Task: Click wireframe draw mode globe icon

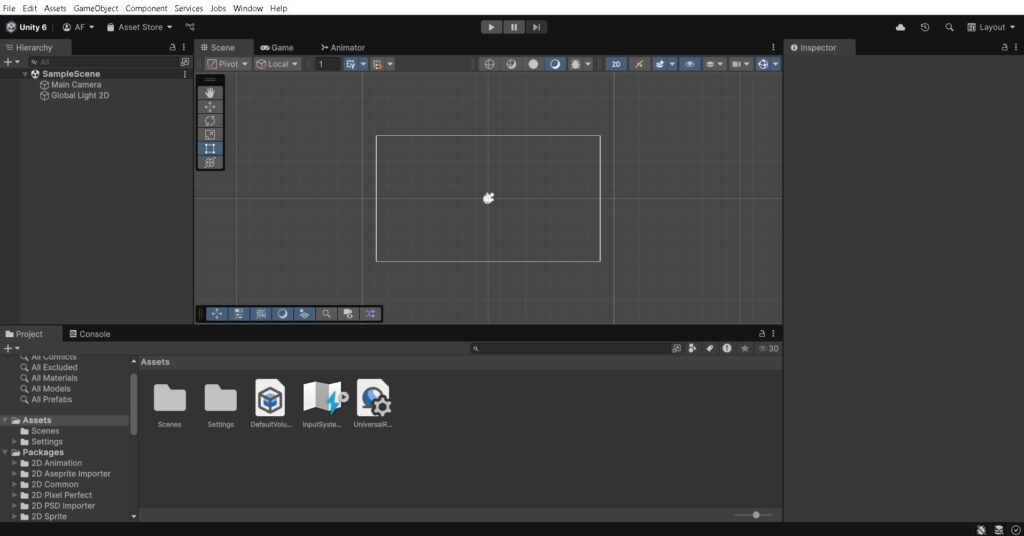Action: point(489,64)
